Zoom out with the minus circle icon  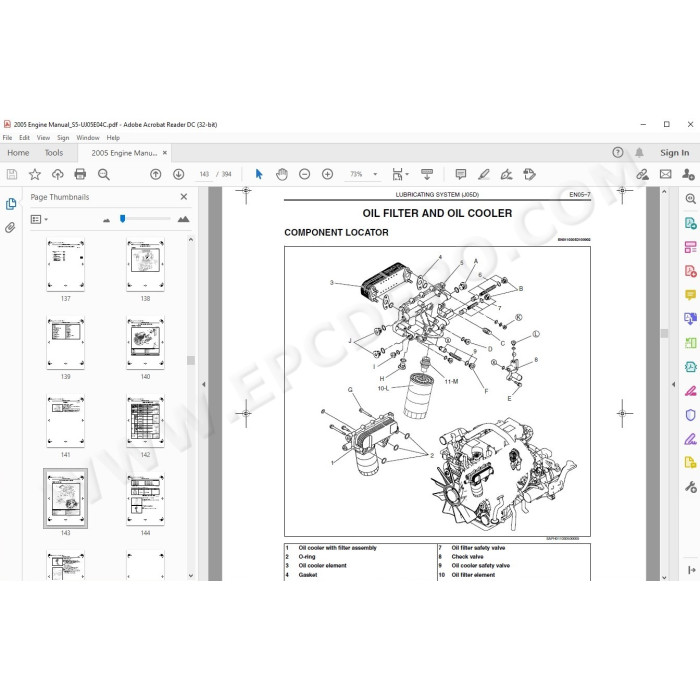click(304, 174)
